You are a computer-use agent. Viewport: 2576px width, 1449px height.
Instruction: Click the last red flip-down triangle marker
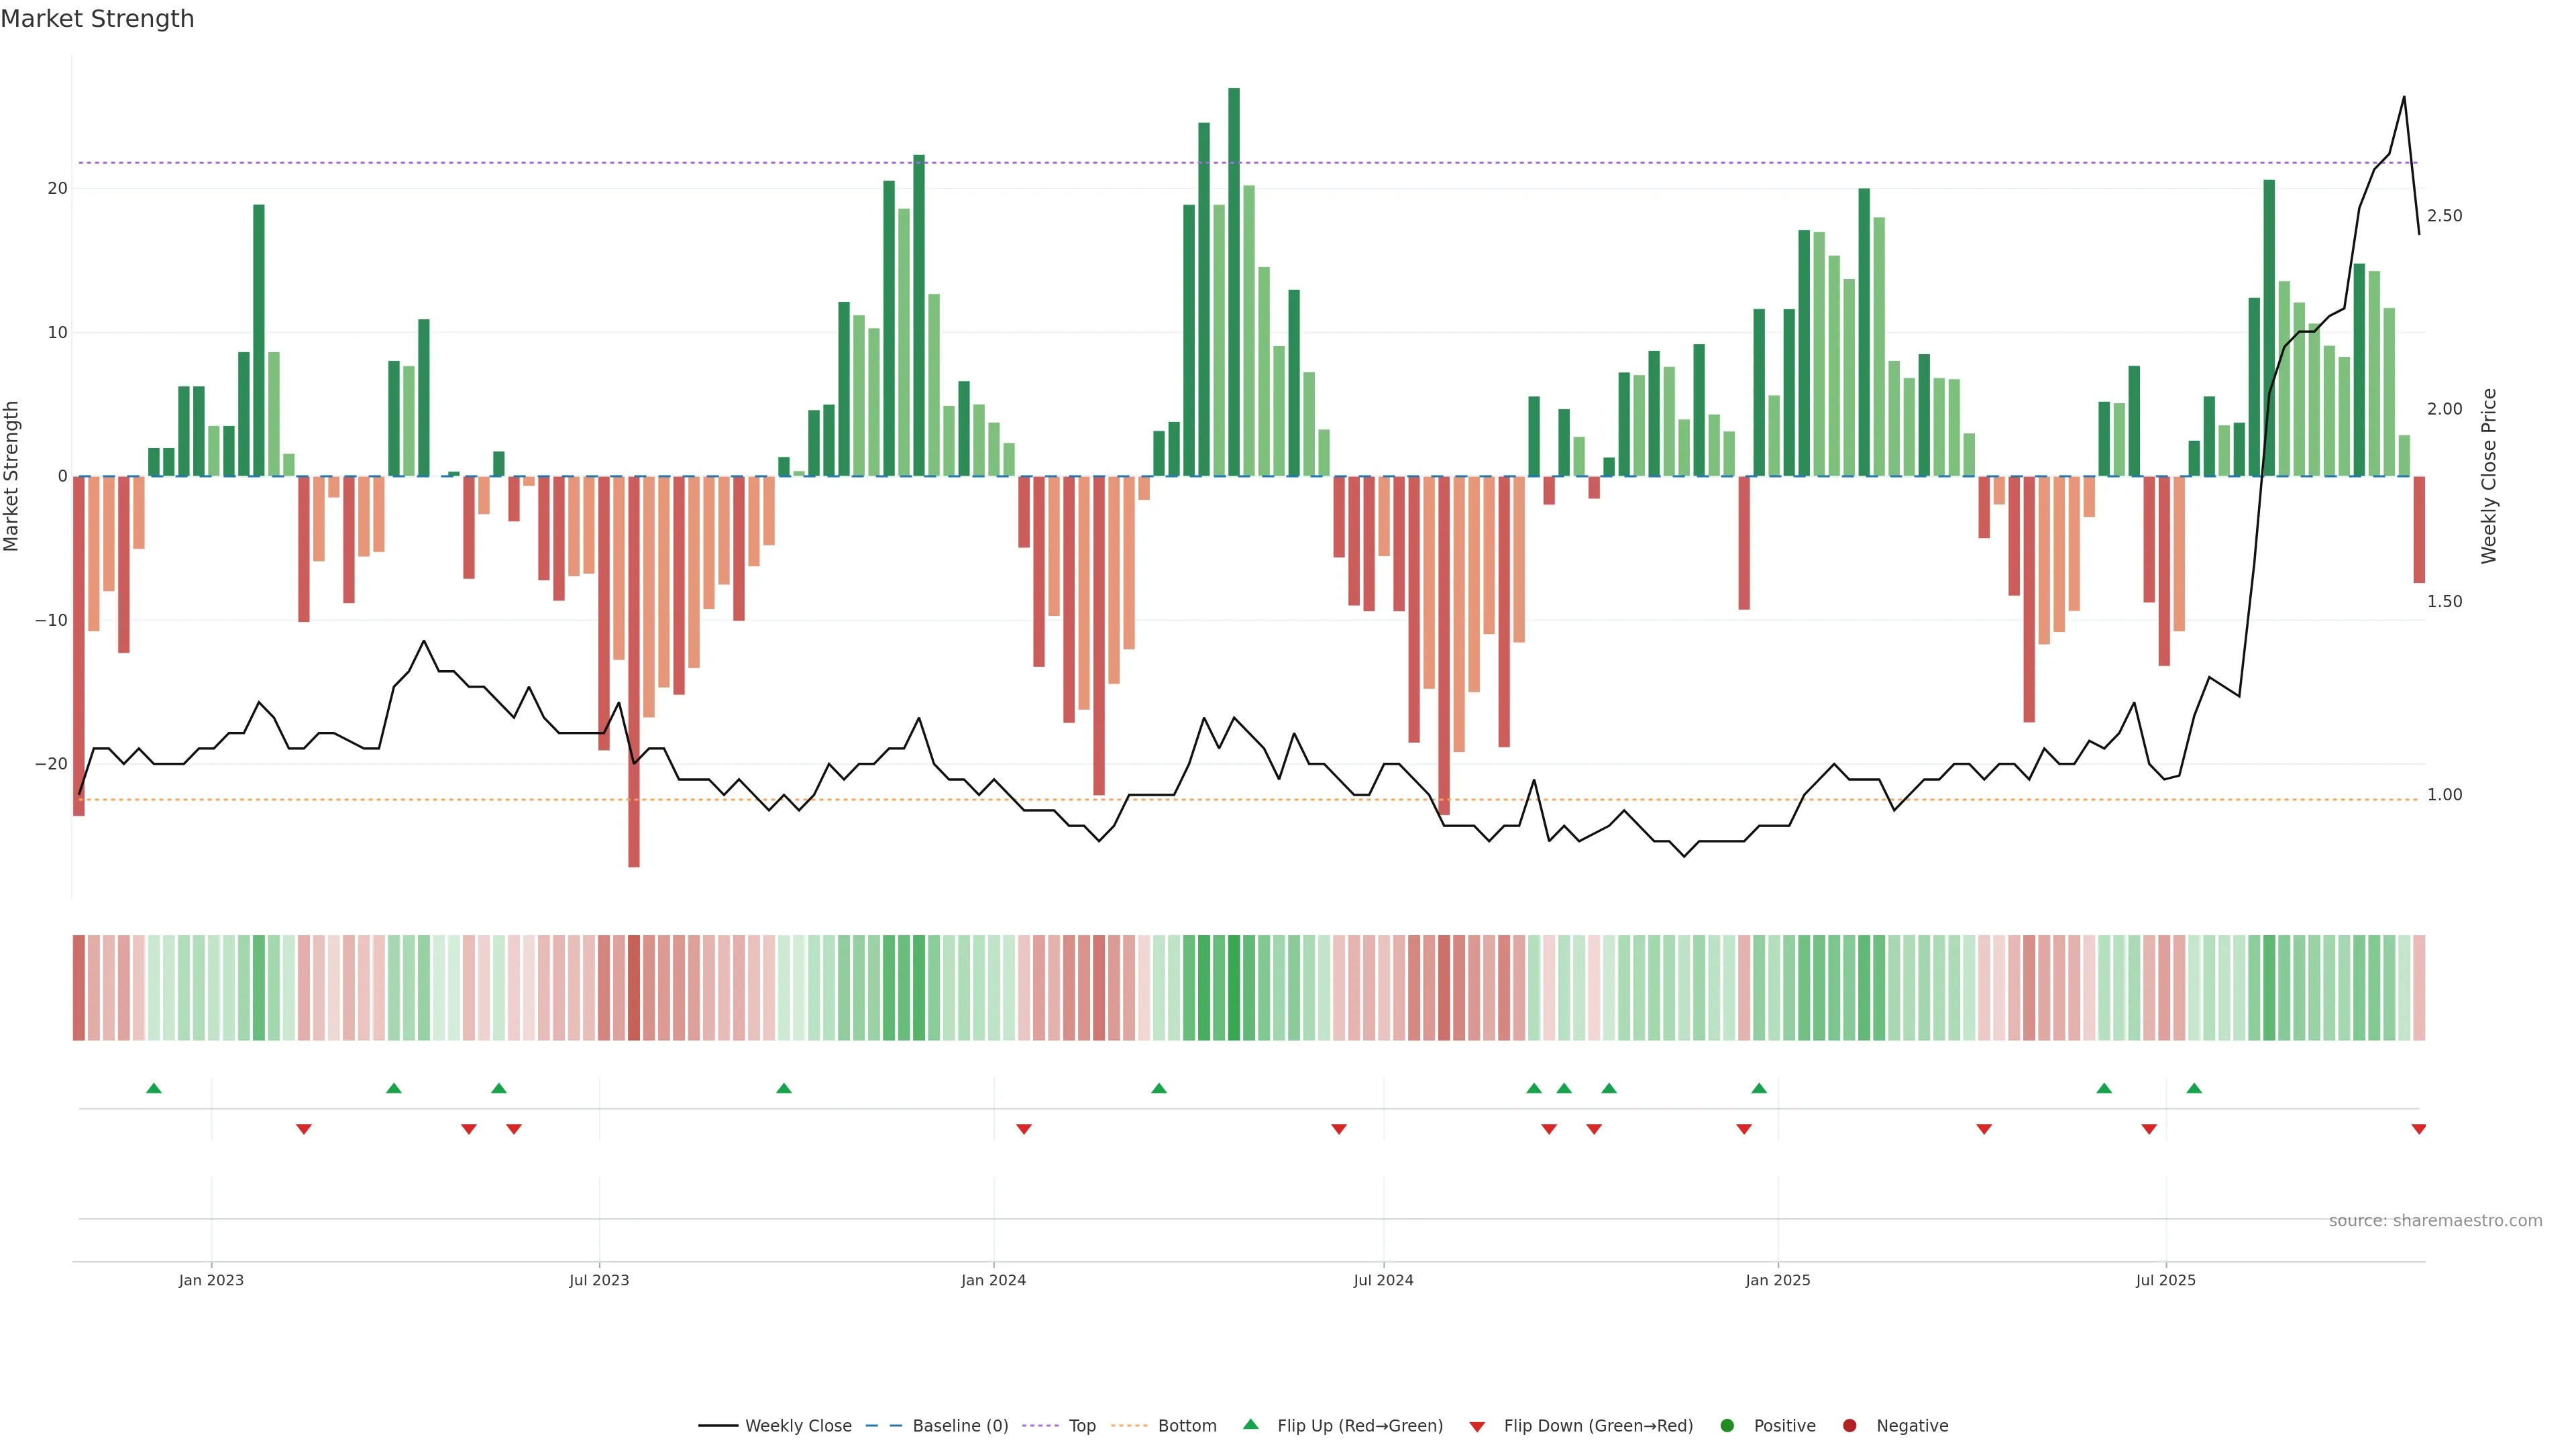(2418, 1129)
